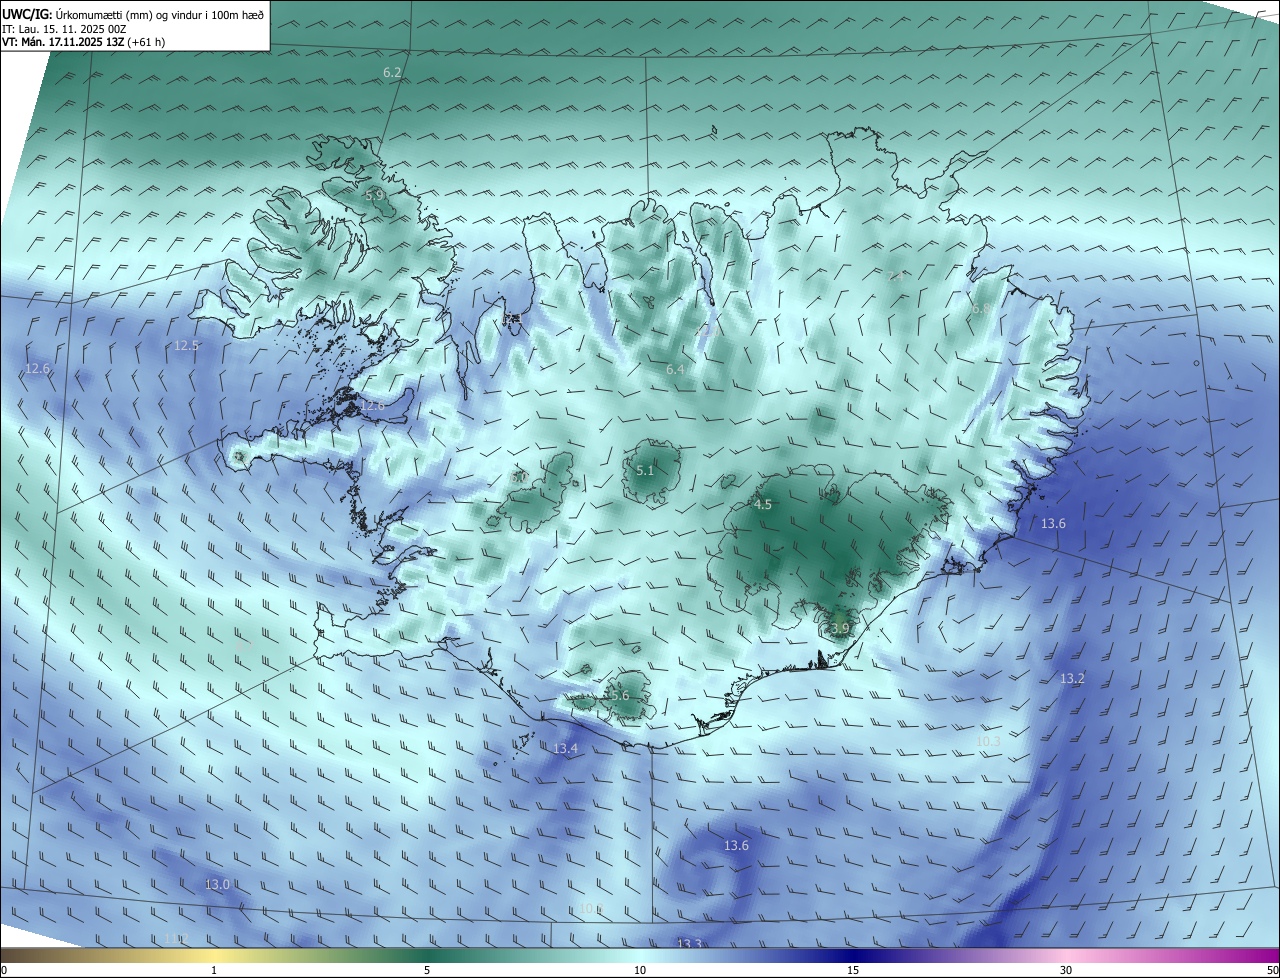Select the IT: Lau. 15. 11. 2025 00Z line
This screenshot has width=1280, height=978.
[64, 29]
